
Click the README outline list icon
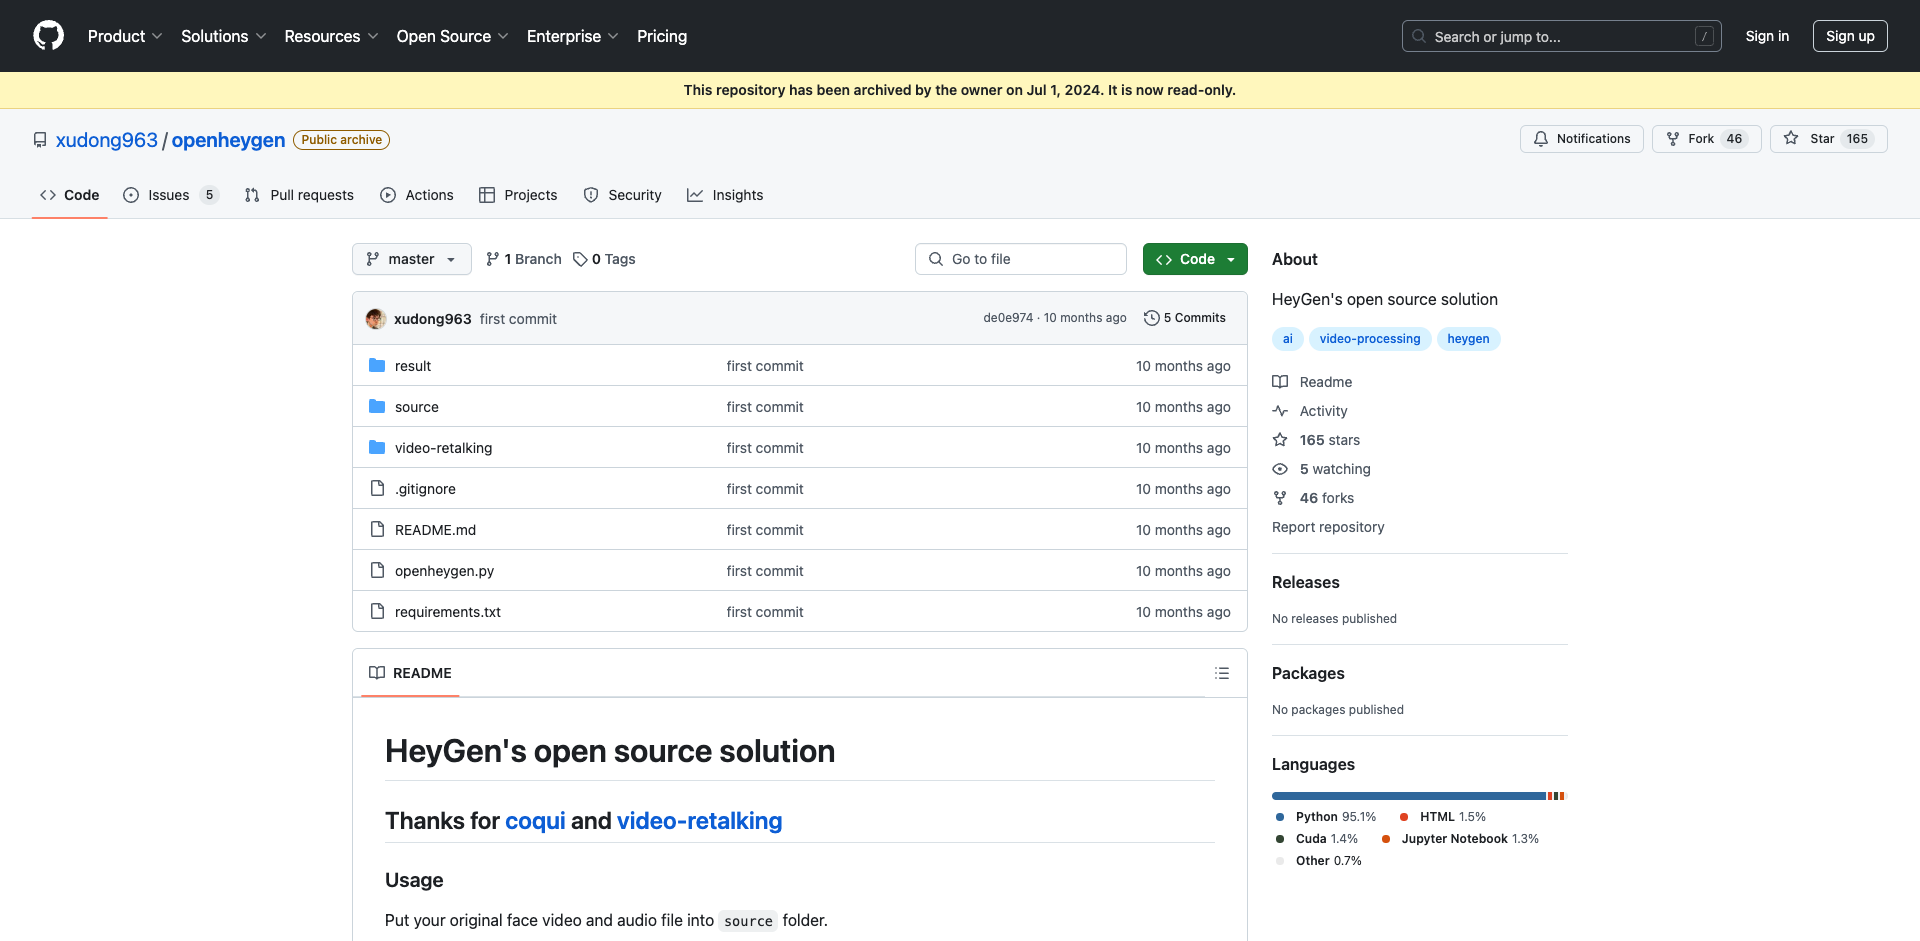pyautogui.click(x=1222, y=673)
